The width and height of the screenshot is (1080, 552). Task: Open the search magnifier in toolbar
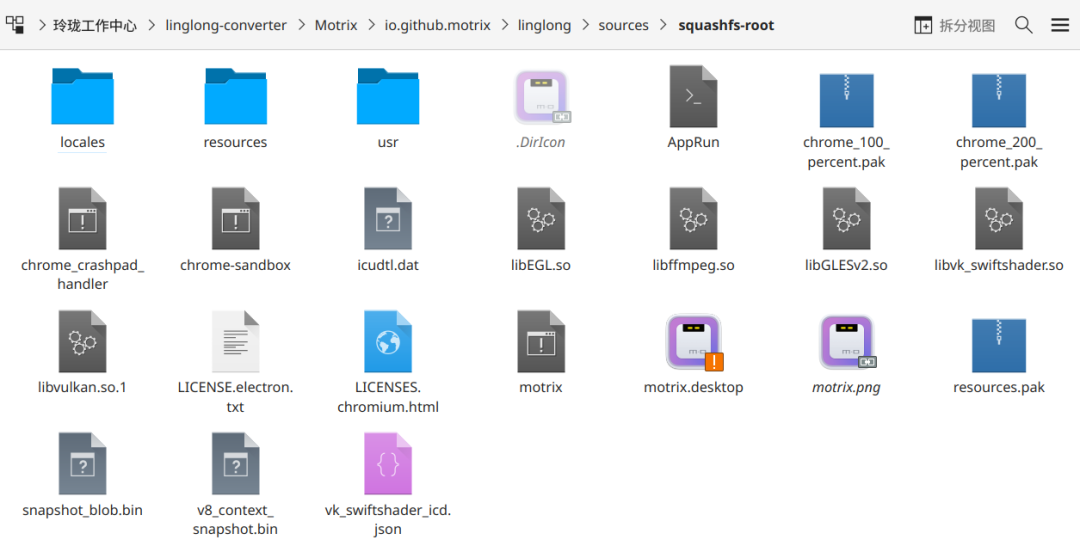pos(1024,25)
